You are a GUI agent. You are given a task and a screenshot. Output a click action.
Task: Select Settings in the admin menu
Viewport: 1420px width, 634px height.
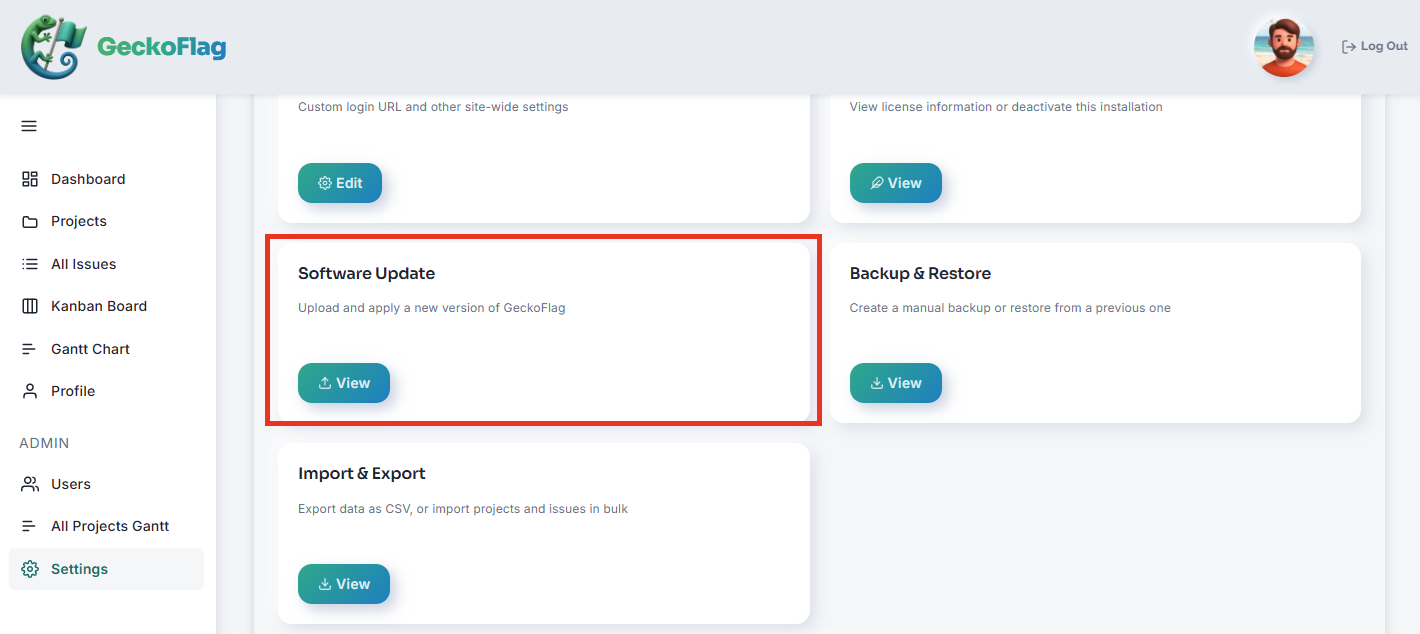click(x=106, y=569)
